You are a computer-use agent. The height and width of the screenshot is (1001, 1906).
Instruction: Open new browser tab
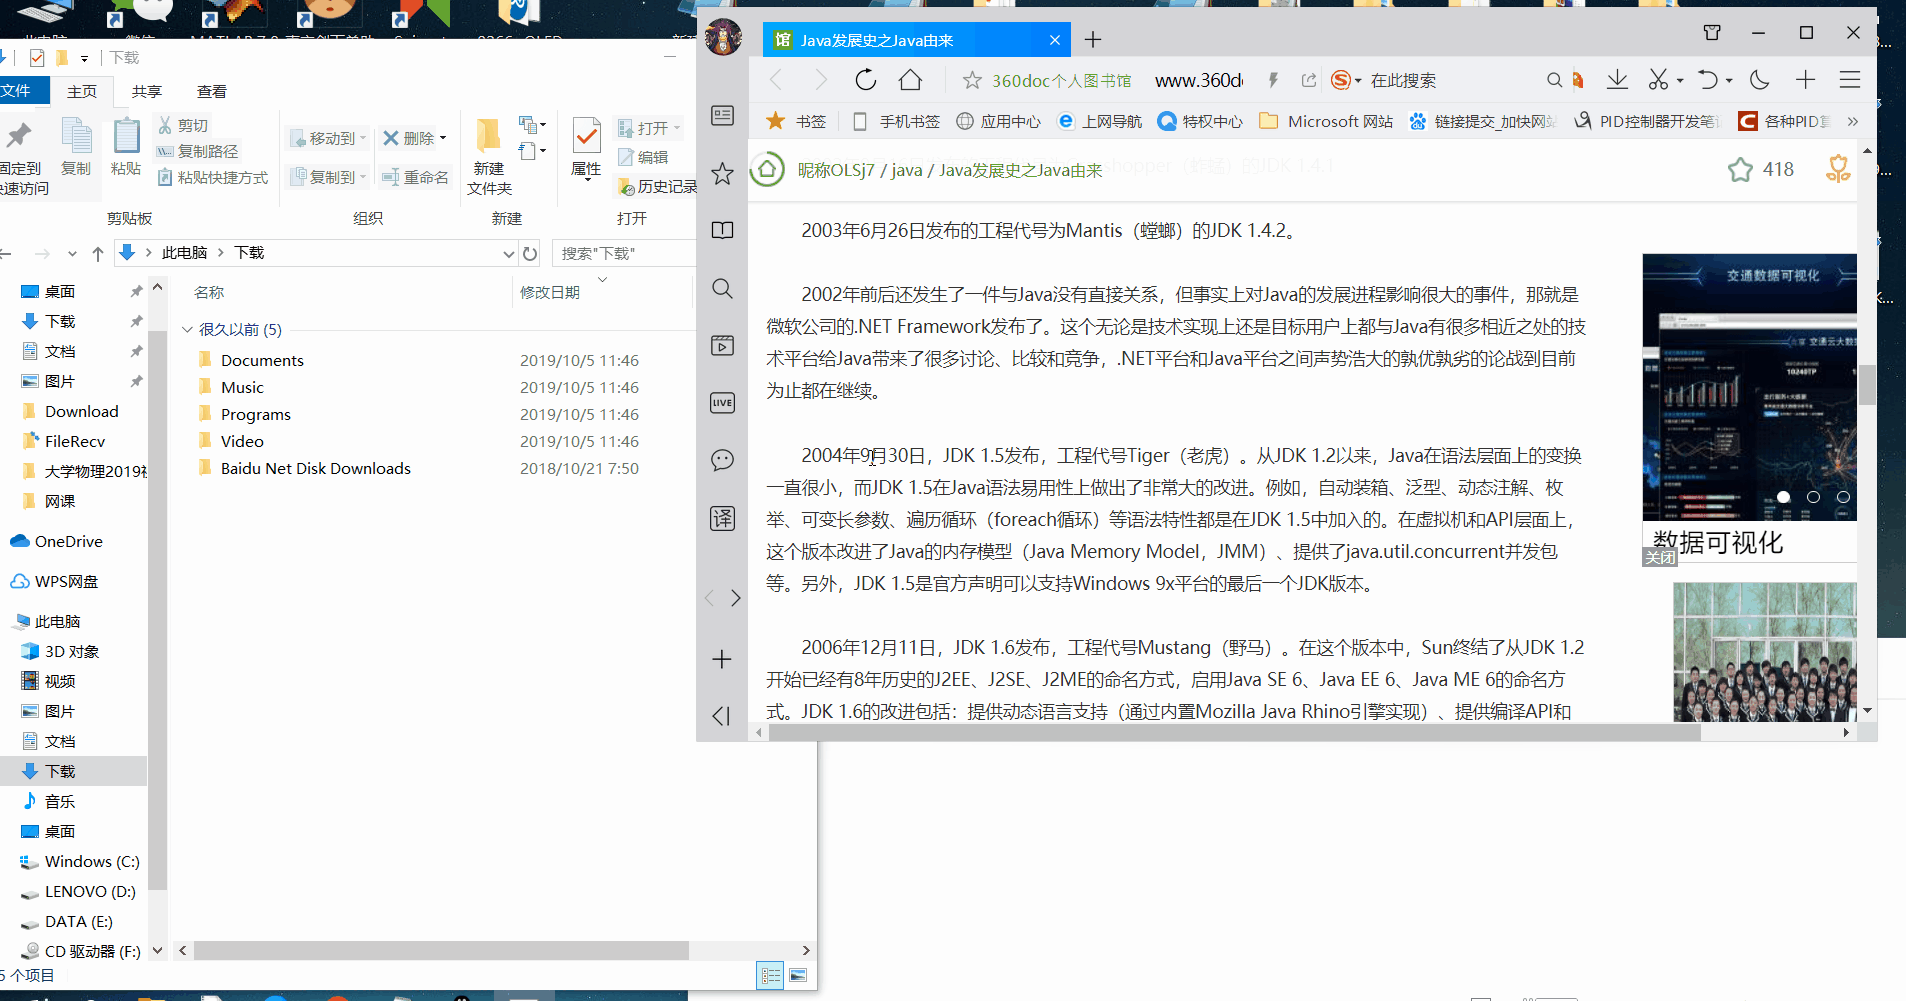point(1093,40)
